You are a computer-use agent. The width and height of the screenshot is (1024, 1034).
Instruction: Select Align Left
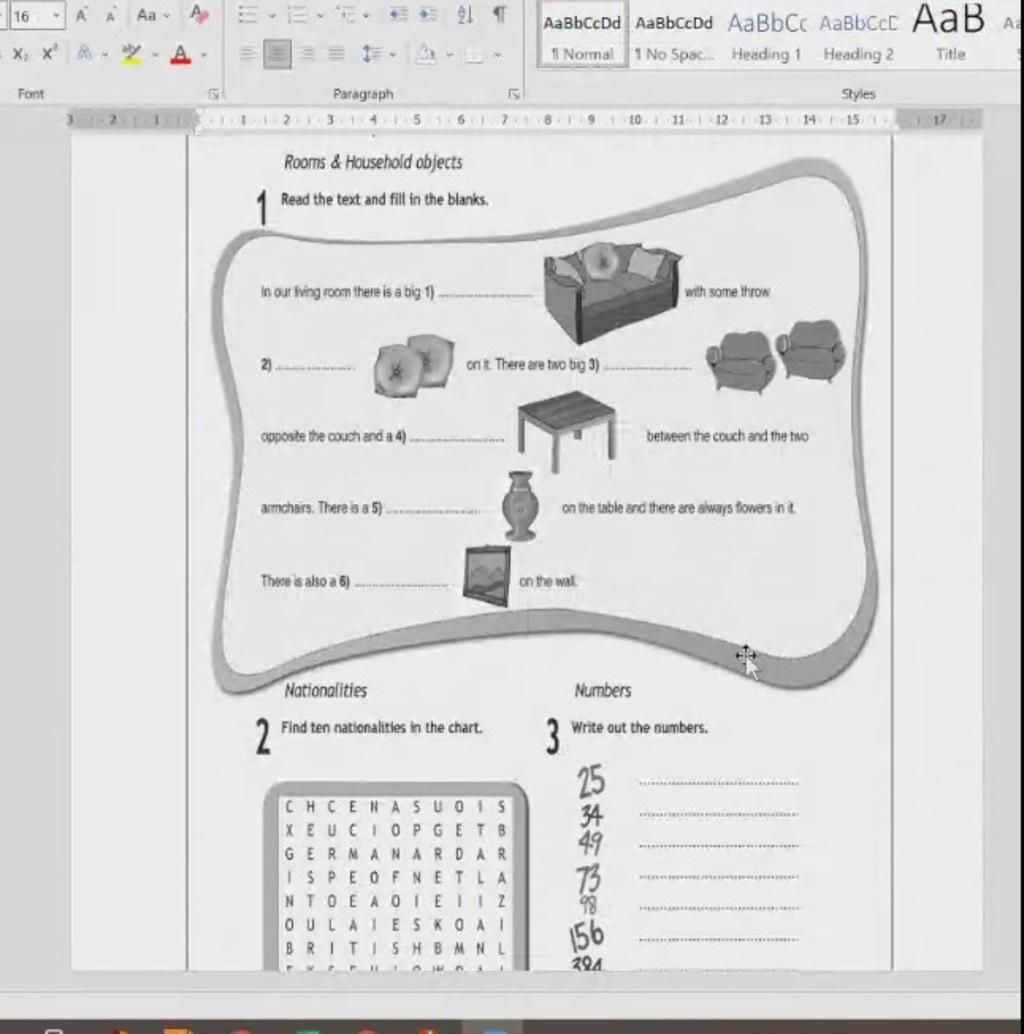point(247,53)
